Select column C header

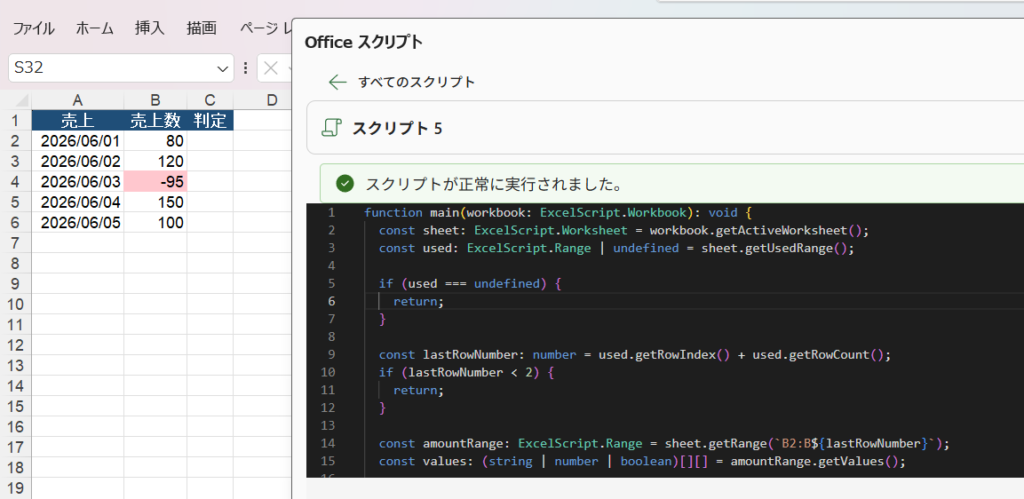tap(210, 101)
